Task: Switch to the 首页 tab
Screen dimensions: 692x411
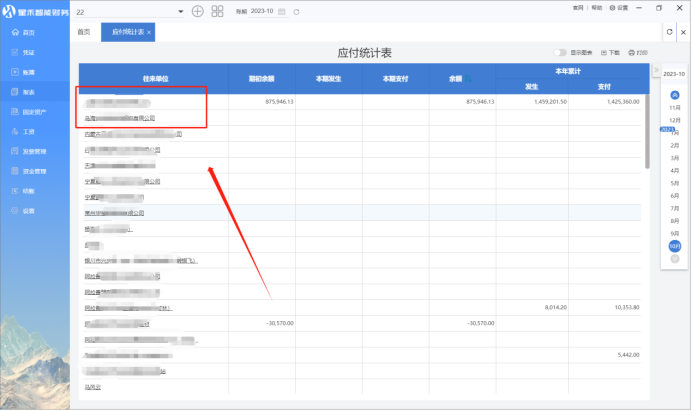Action: point(84,32)
